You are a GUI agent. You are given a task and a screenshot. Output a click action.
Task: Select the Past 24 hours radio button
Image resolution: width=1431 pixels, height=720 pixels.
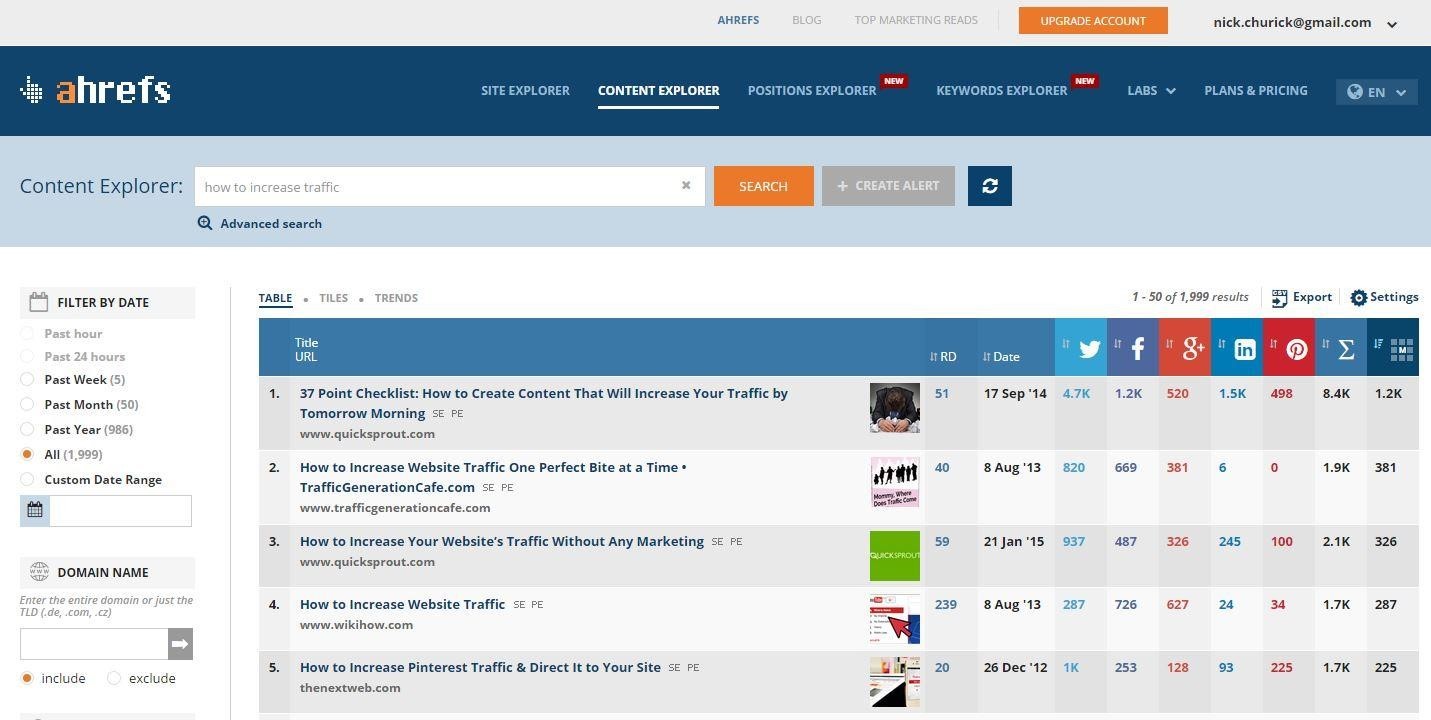[27, 356]
